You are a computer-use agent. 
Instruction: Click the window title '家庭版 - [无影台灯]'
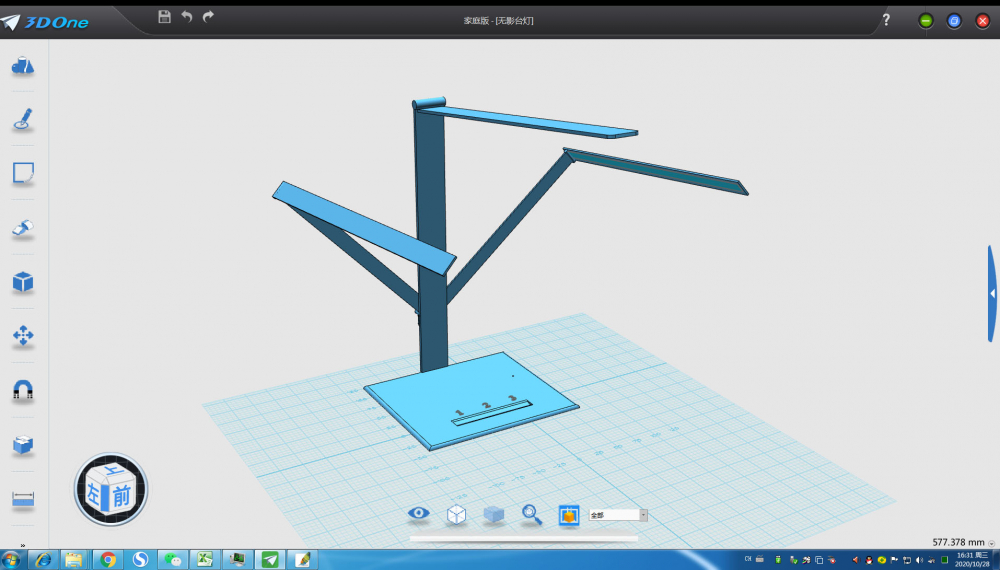(x=499, y=20)
